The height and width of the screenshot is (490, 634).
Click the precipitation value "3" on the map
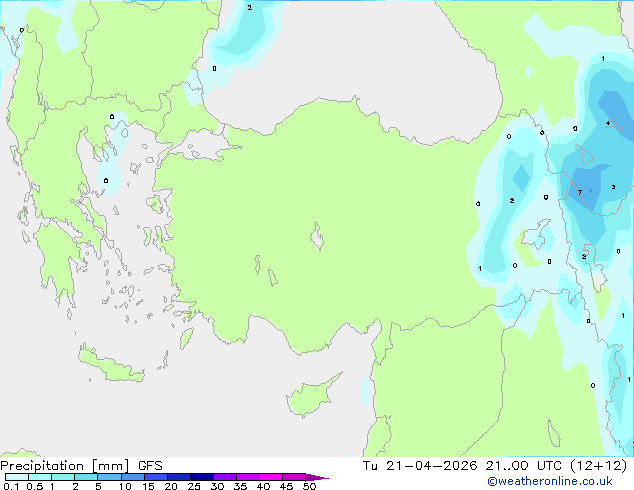[613, 187]
